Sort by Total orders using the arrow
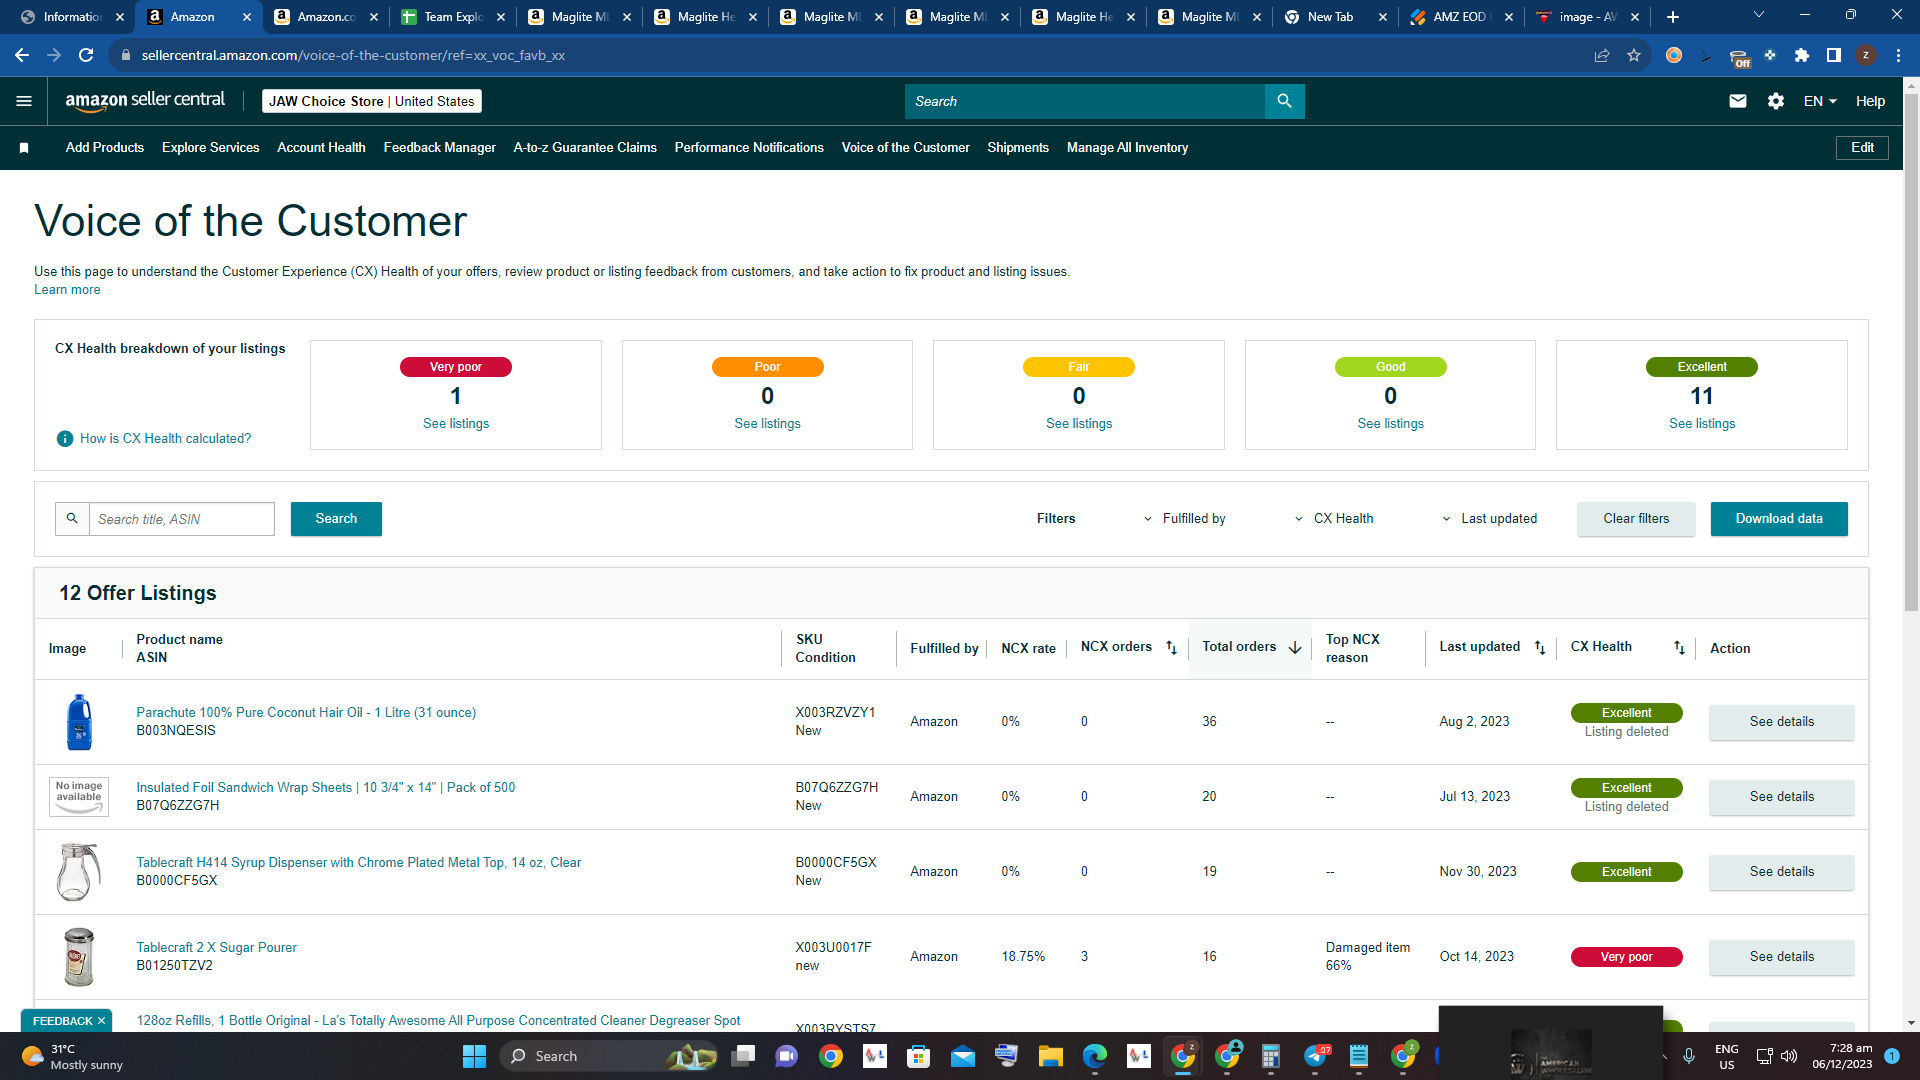1920x1080 pixels. pos(1295,648)
